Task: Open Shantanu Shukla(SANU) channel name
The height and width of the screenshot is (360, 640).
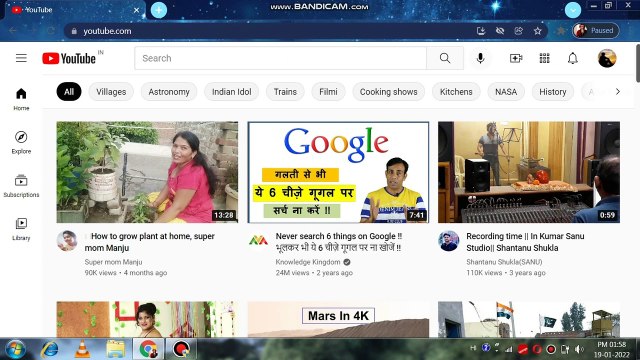Action: 504,262
